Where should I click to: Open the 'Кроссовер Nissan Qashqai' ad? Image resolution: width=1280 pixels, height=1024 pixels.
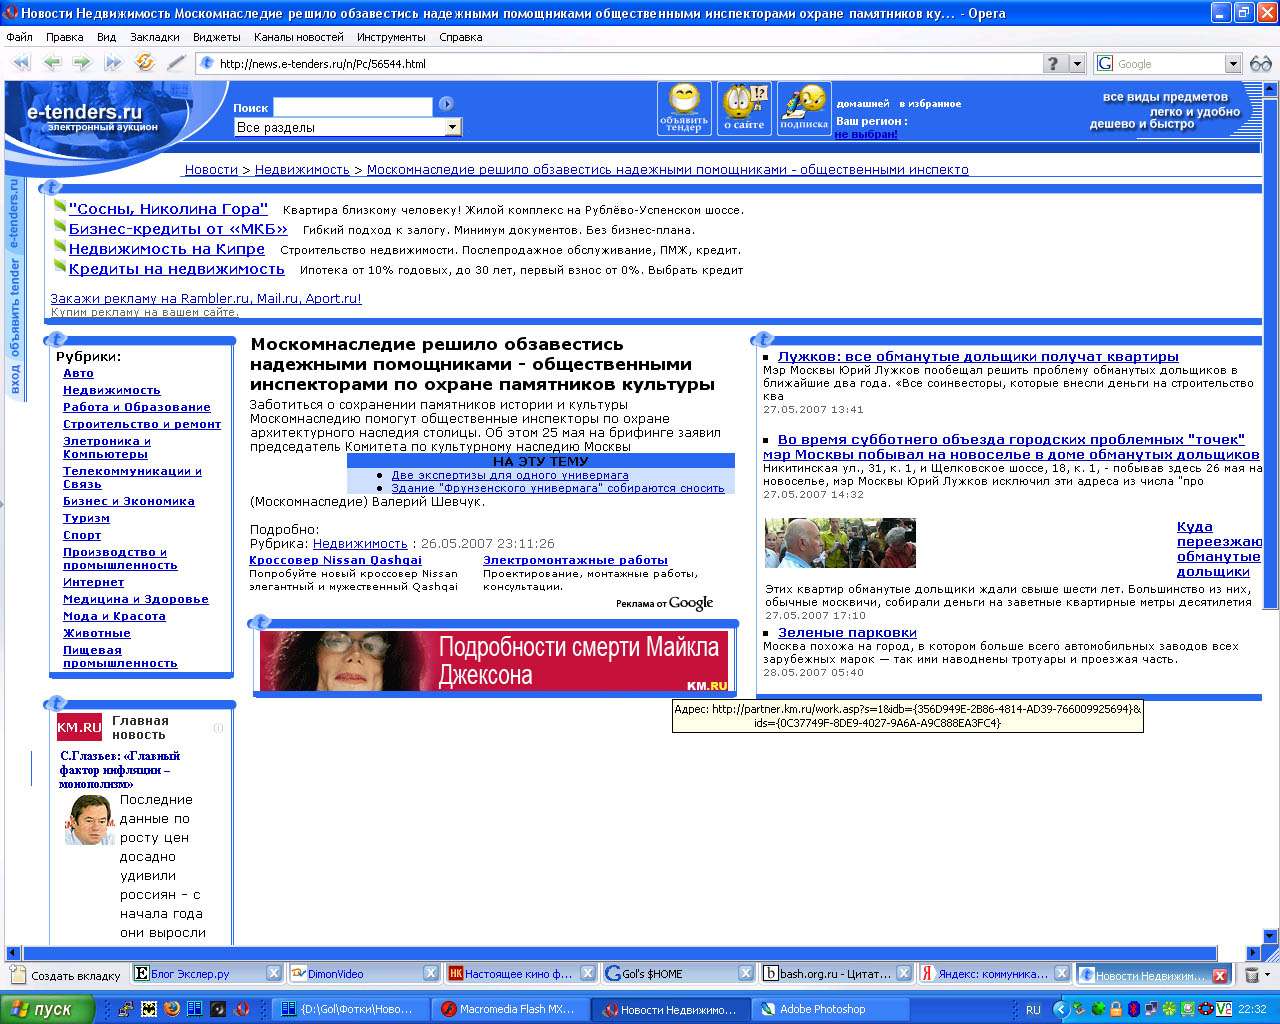[x=335, y=560]
